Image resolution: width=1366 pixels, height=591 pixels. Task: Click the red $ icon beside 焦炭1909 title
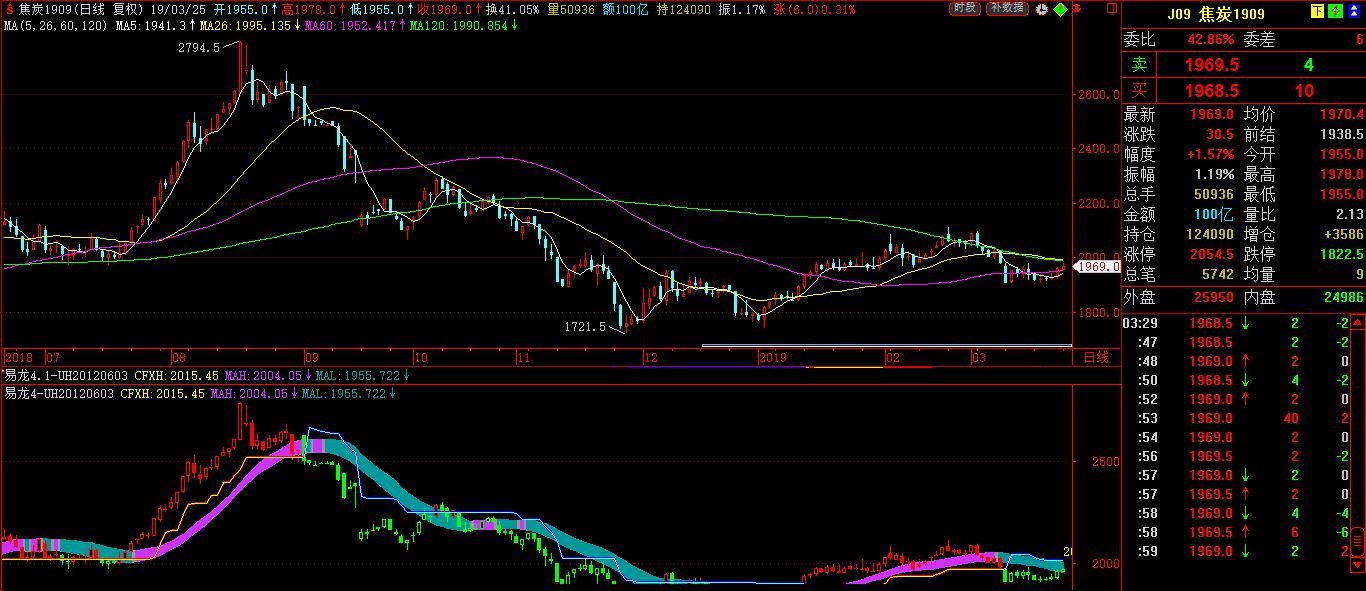[x=9, y=9]
